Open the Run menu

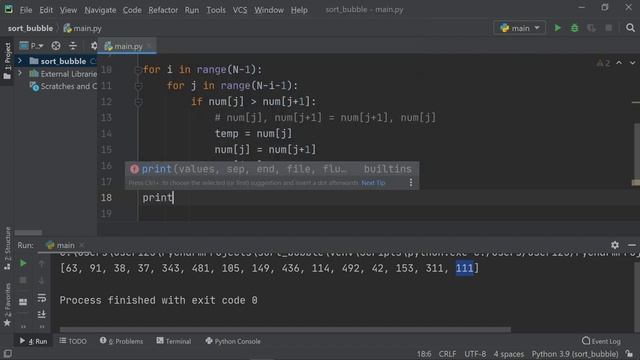coord(191,9)
